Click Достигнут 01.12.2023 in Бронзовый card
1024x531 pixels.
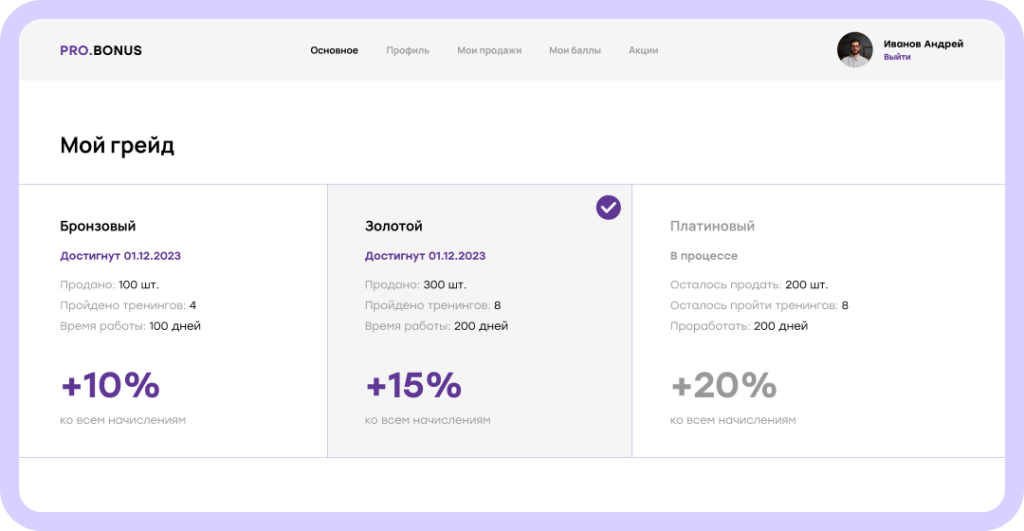pyautogui.click(x=120, y=256)
